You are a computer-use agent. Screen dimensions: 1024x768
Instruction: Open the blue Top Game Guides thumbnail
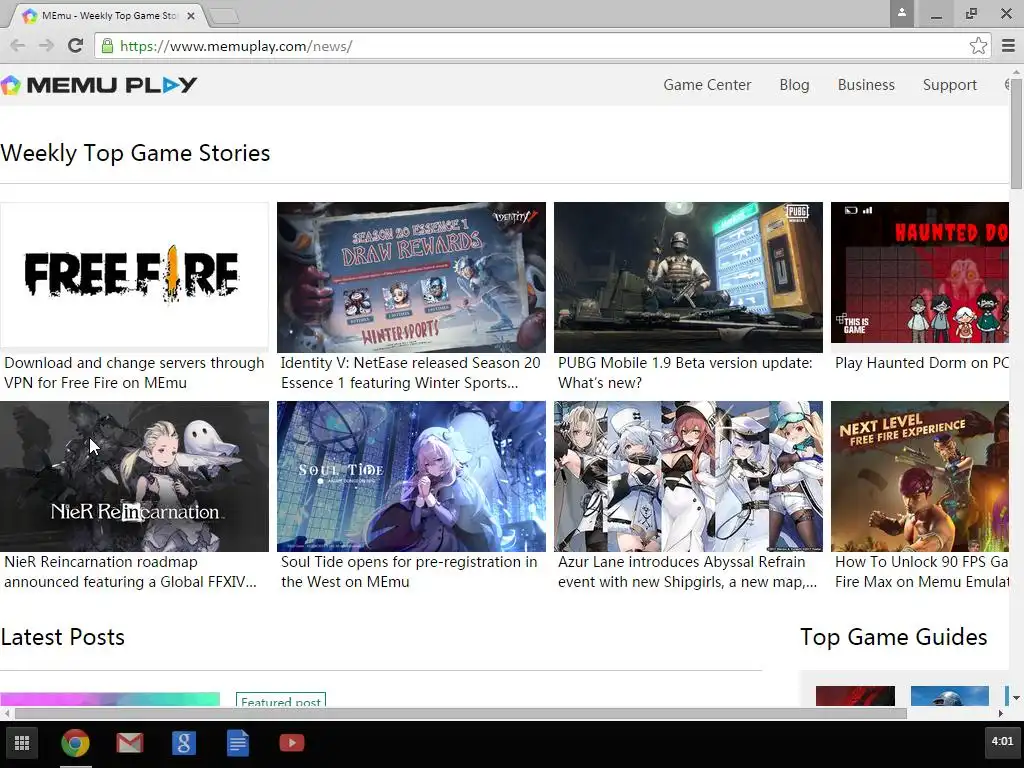click(x=950, y=696)
